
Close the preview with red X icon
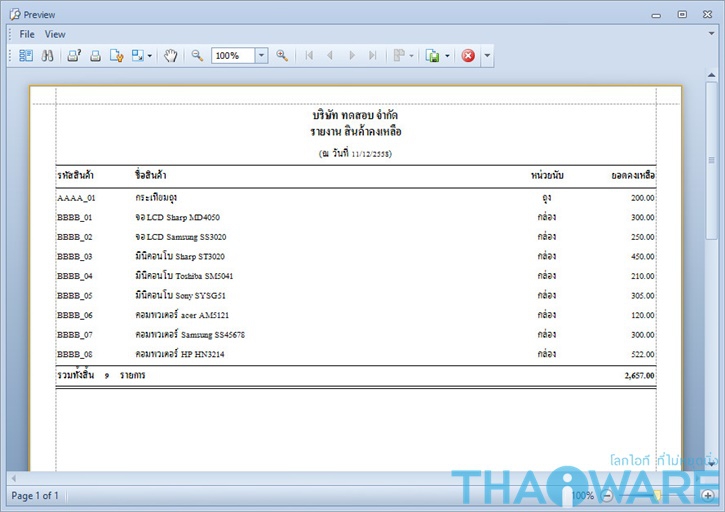click(x=468, y=56)
